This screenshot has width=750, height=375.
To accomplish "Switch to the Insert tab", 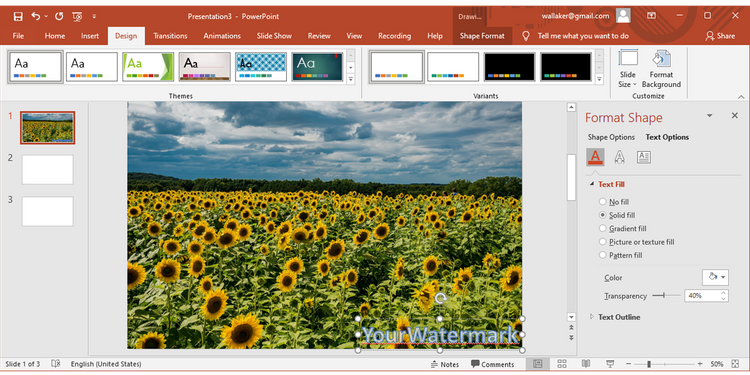I will click(x=90, y=36).
